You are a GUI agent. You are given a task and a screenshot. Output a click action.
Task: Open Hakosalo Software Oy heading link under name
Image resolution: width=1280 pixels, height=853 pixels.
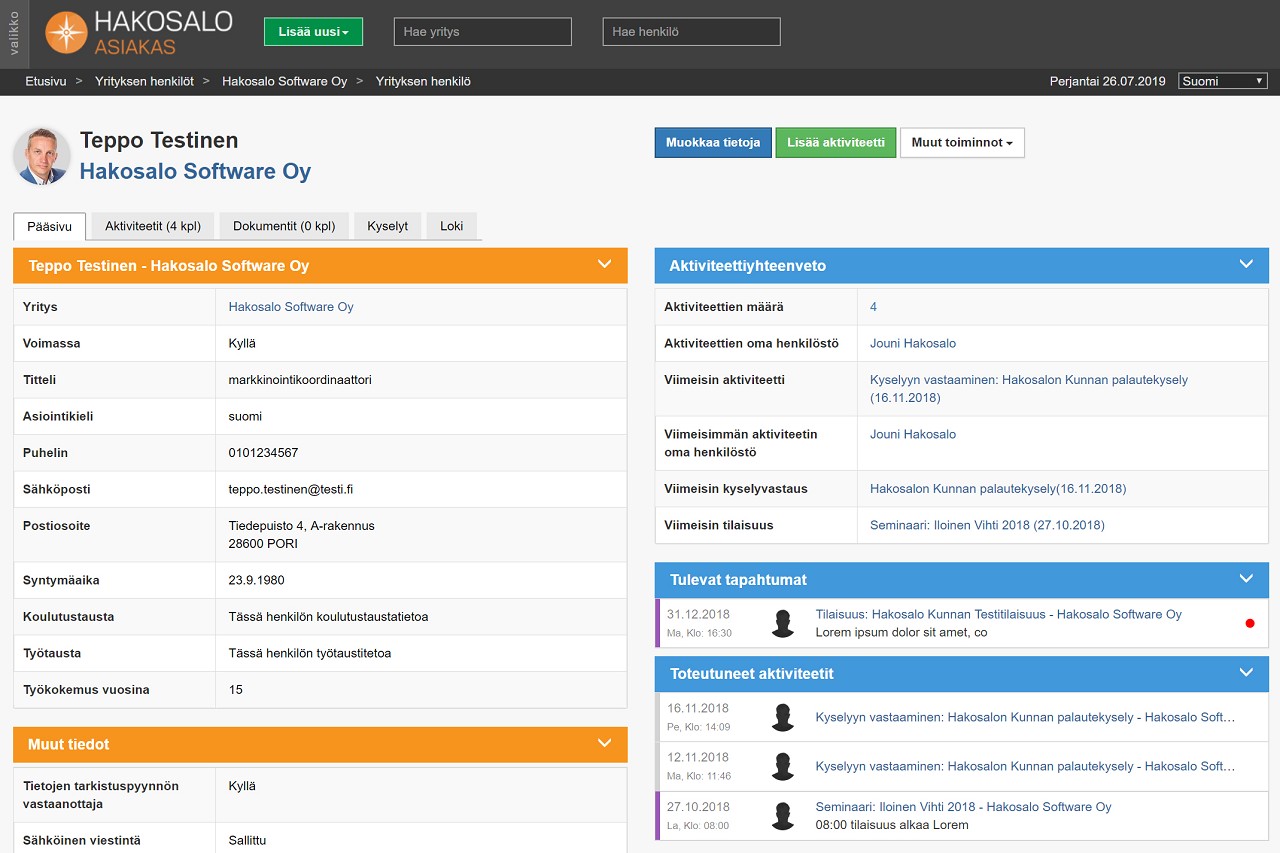(196, 171)
